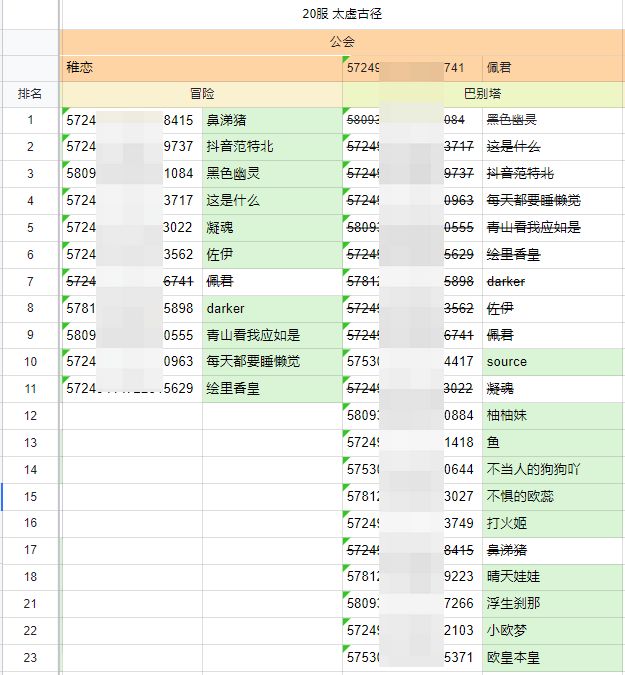The width and height of the screenshot is (625, 675).
Task: Click the 鱼 name cell
Action: [554, 443]
